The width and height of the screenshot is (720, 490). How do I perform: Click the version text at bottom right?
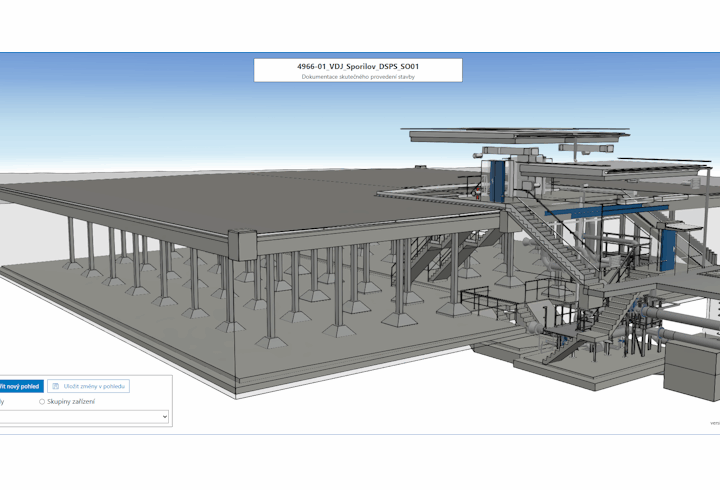click(714, 423)
